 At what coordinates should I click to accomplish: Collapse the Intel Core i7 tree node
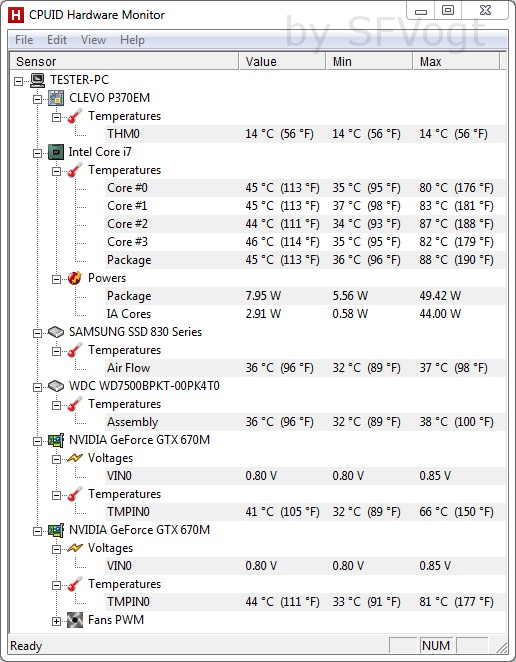pyautogui.click(x=37, y=153)
